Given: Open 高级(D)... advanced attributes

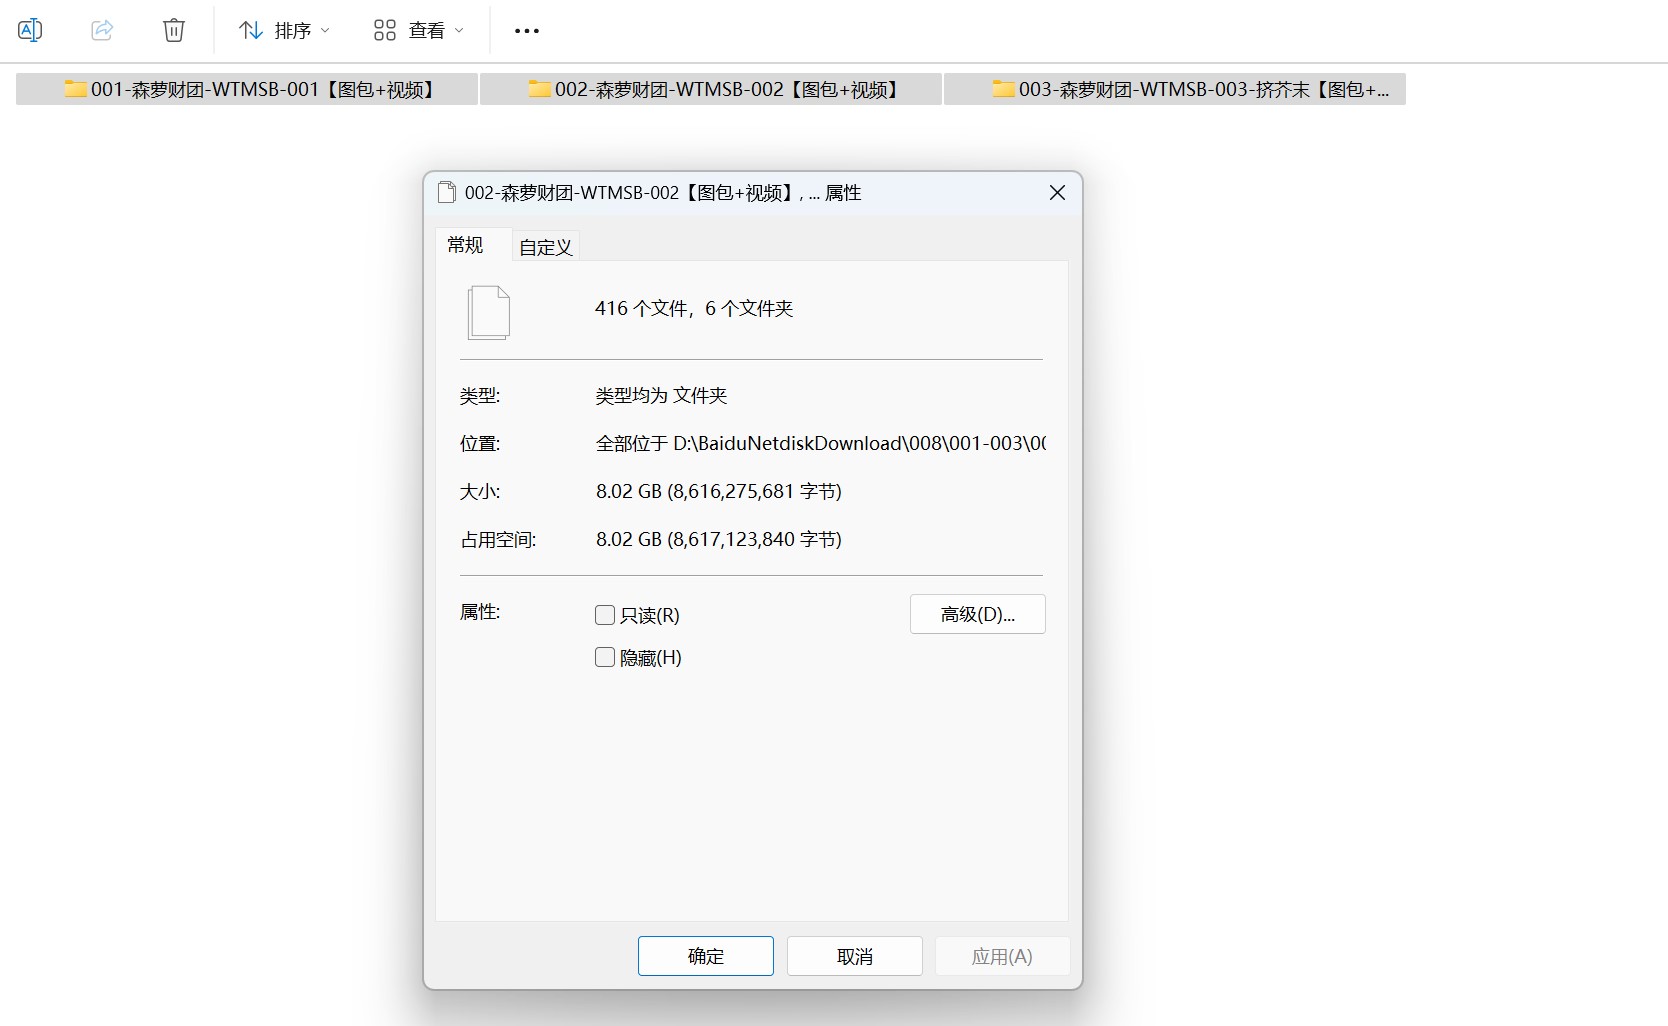Looking at the screenshot, I should tap(977, 614).
